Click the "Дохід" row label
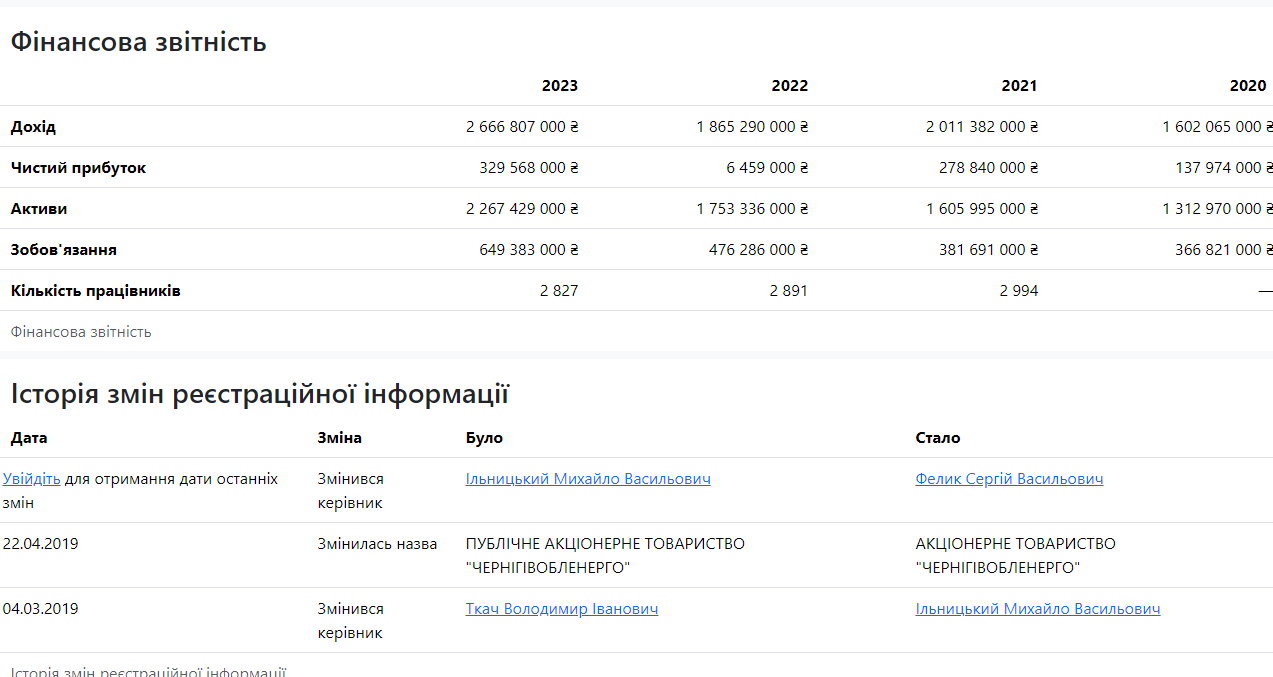Image resolution: width=1273 pixels, height=677 pixels. point(33,127)
